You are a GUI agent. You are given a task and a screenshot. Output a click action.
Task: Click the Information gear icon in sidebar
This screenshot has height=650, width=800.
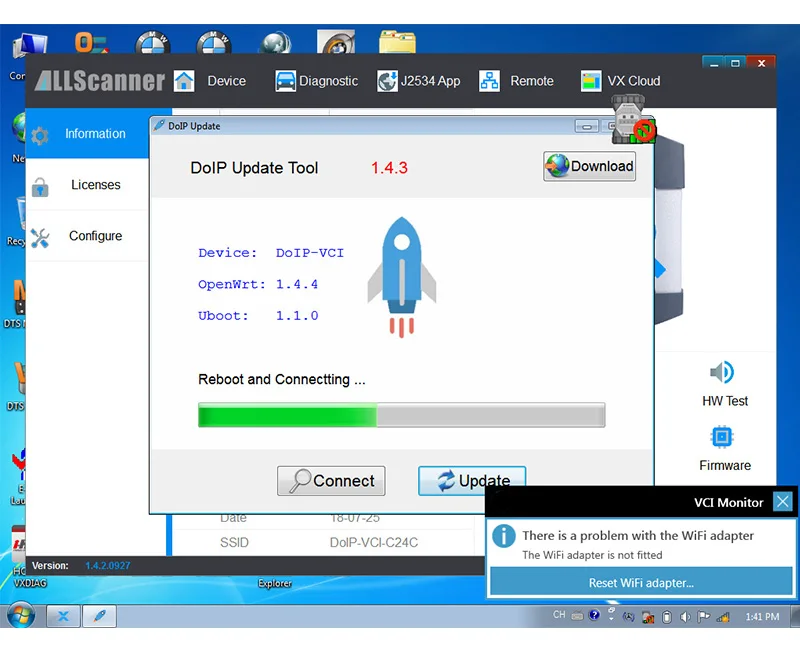coord(39,135)
